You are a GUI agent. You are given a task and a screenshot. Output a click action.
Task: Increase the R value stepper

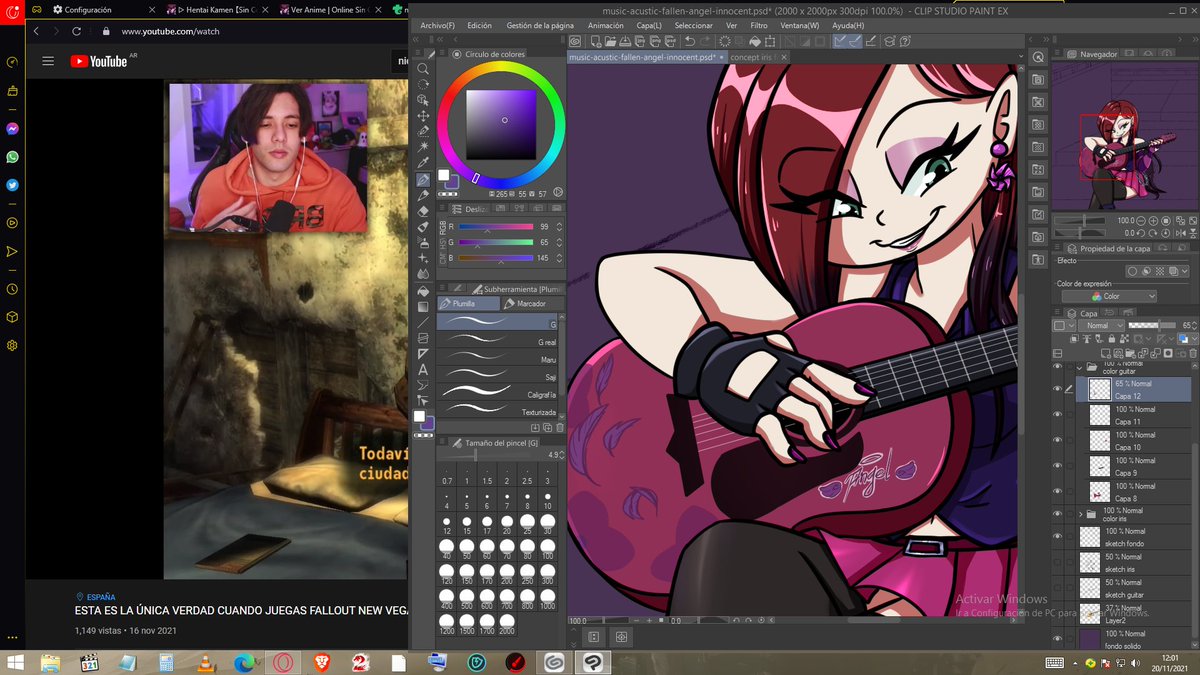[x=560, y=224]
